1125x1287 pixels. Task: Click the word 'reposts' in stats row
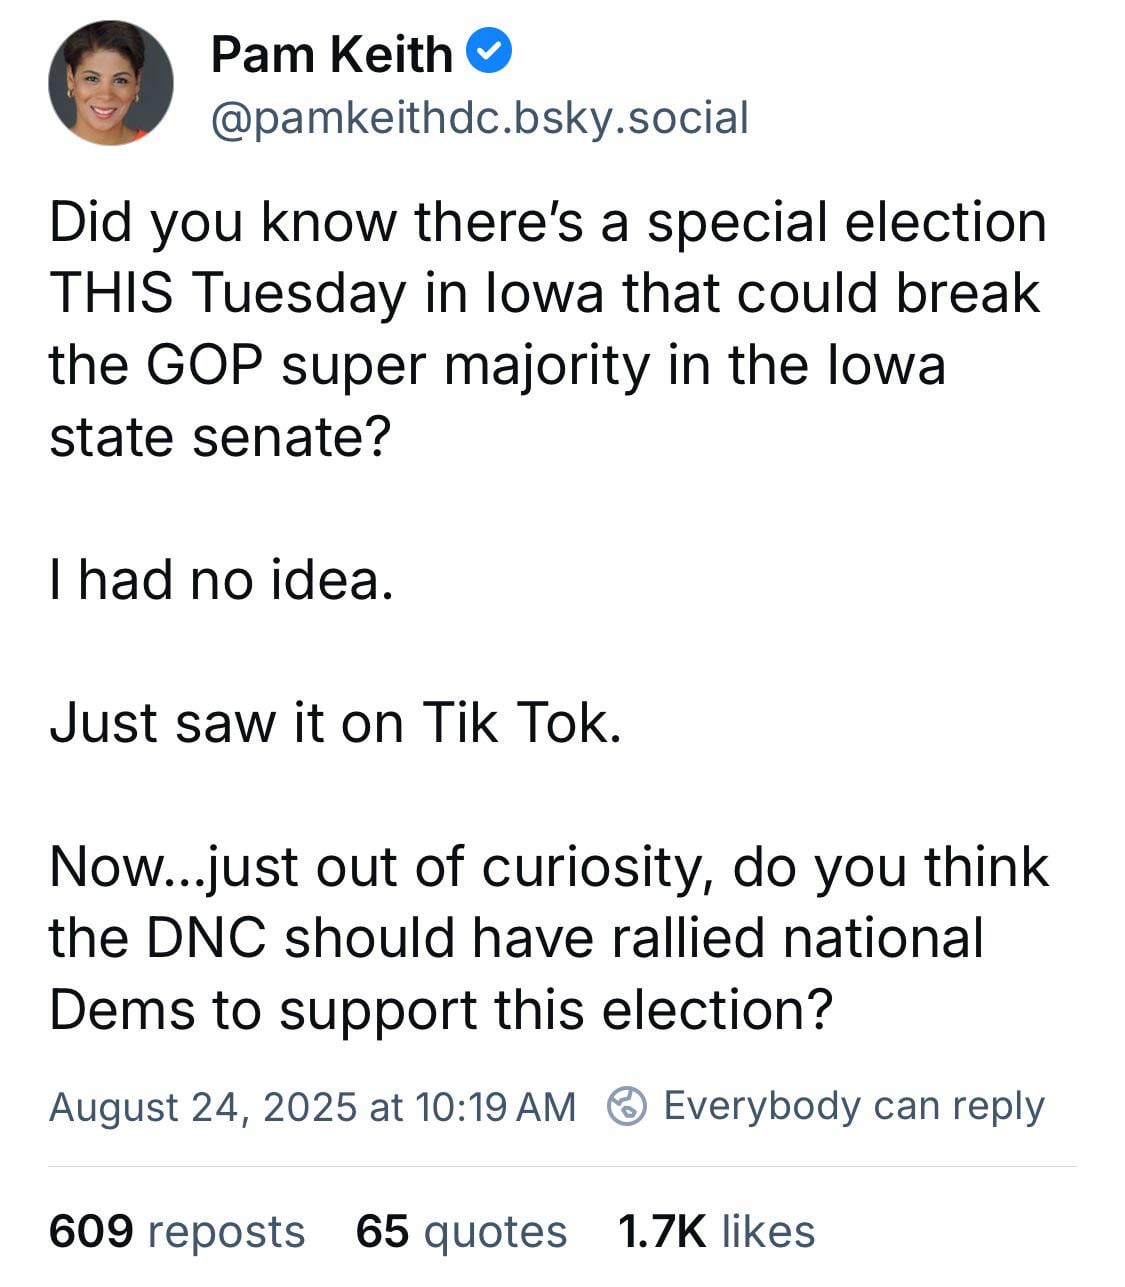(226, 1232)
